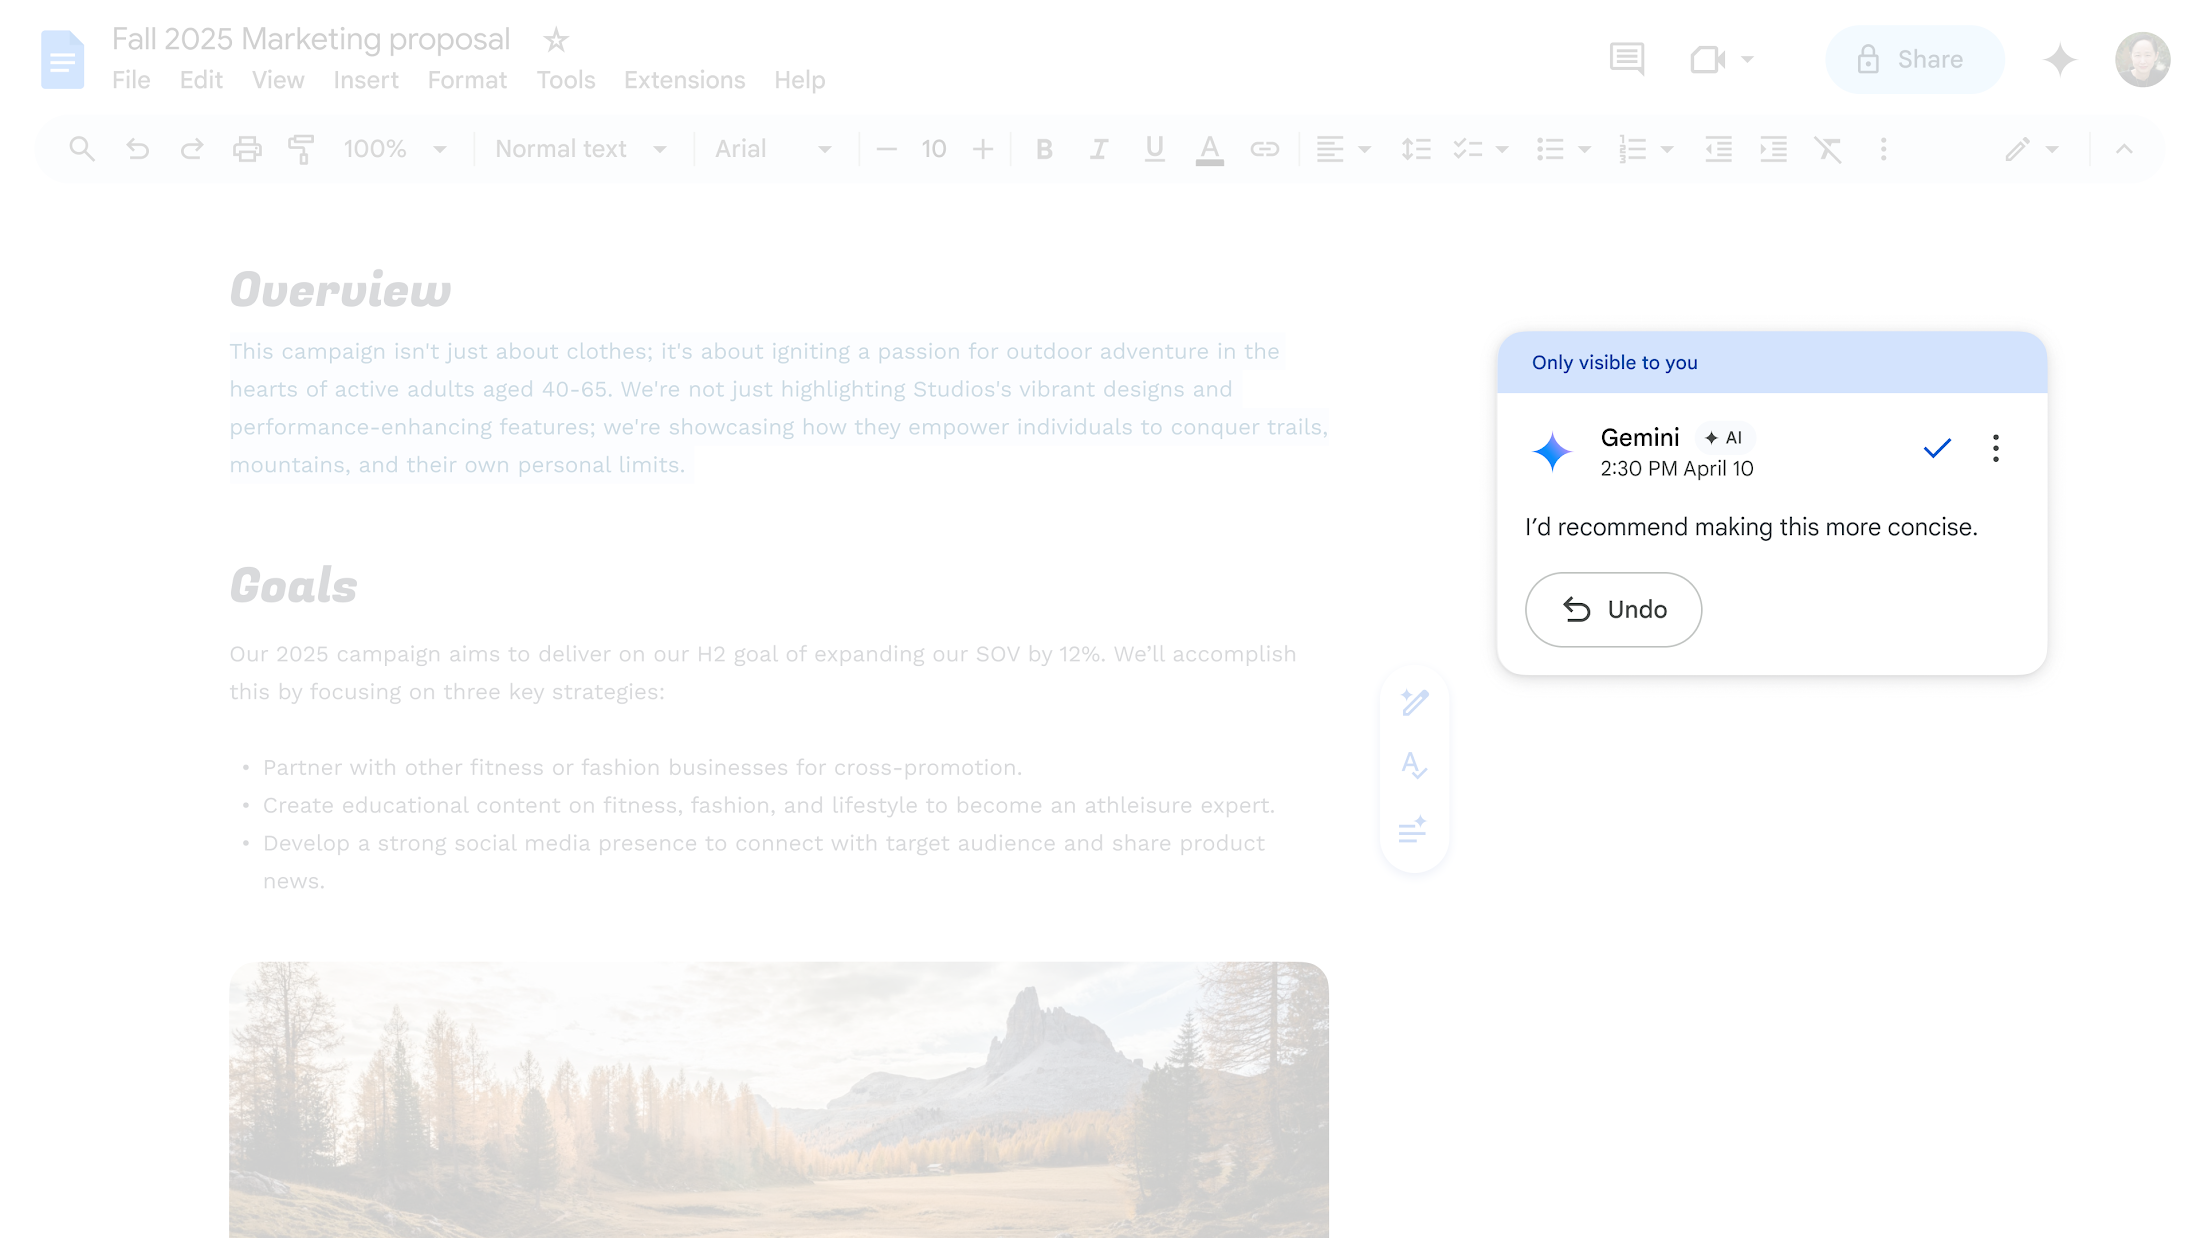Redo the last action in toolbar

pyautogui.click(x=192, y=150)
